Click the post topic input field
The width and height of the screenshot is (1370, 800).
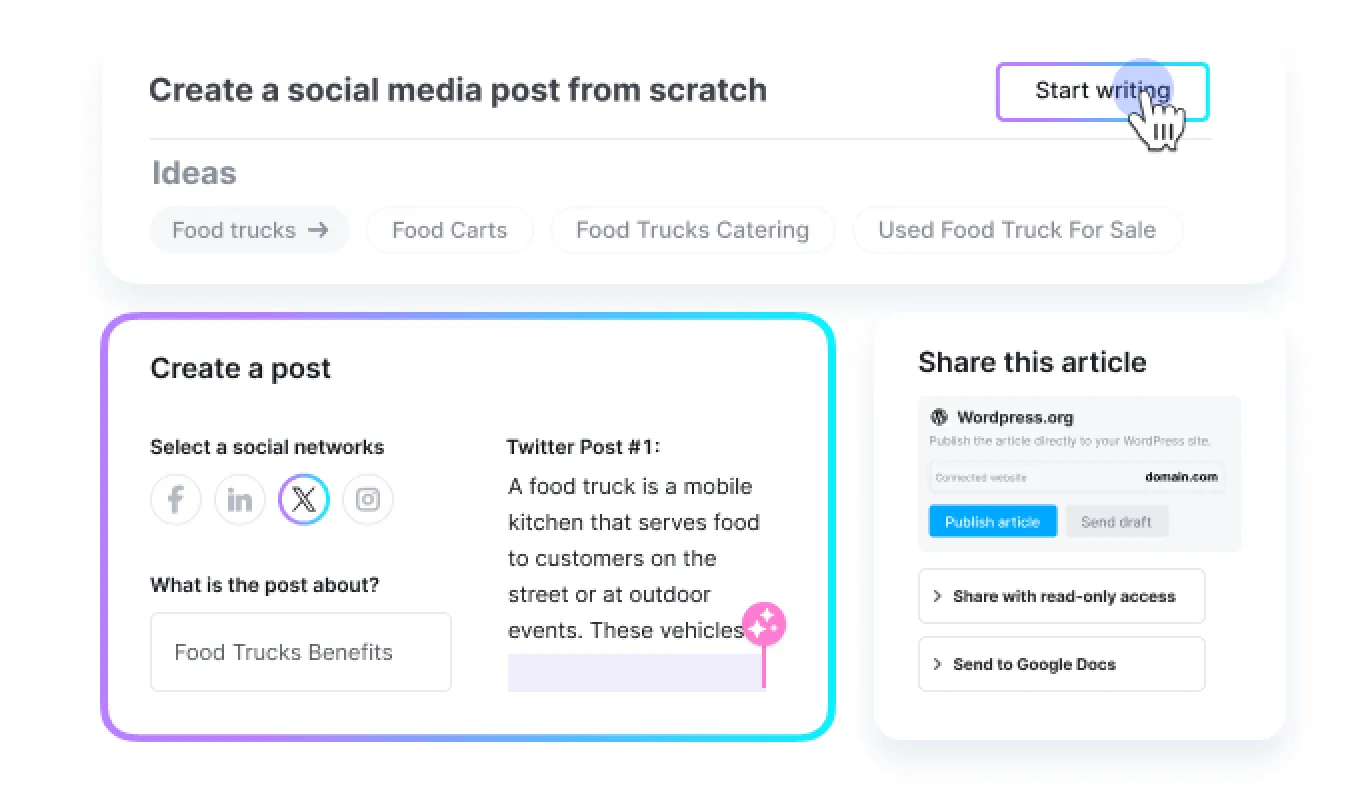click(x=300, y=652)
